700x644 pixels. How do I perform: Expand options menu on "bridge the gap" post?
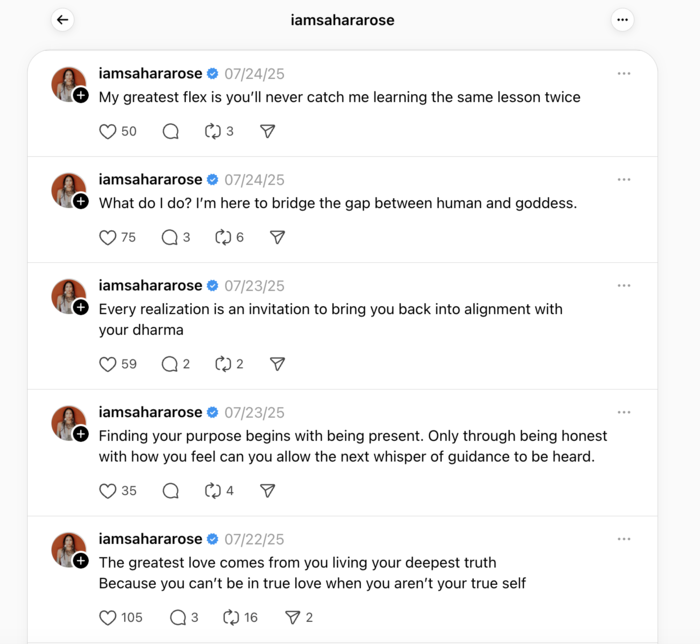tap(624, 180)
